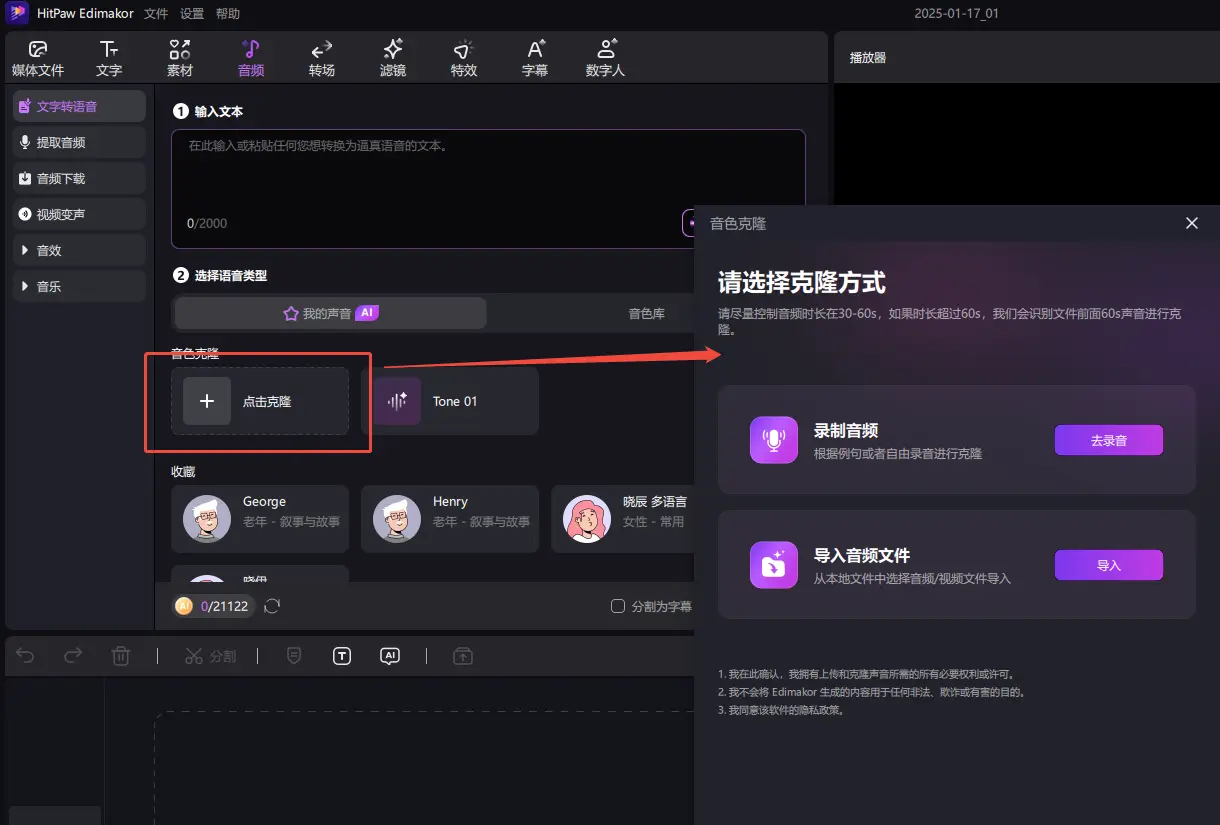1220x825 pixels.
Task: Open the 滤镜 filters panel
Action: click(392, 56)
